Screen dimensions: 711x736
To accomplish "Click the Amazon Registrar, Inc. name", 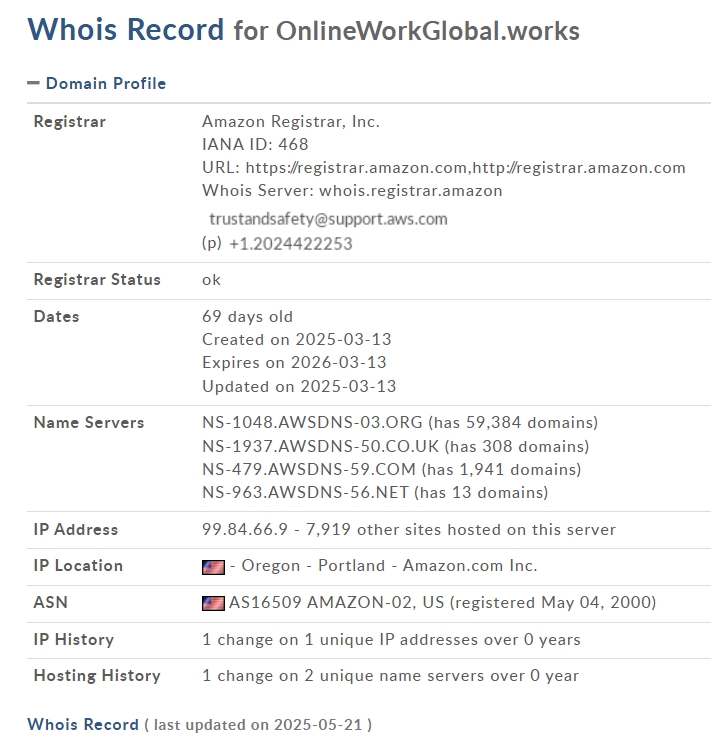I will (291, 122).
